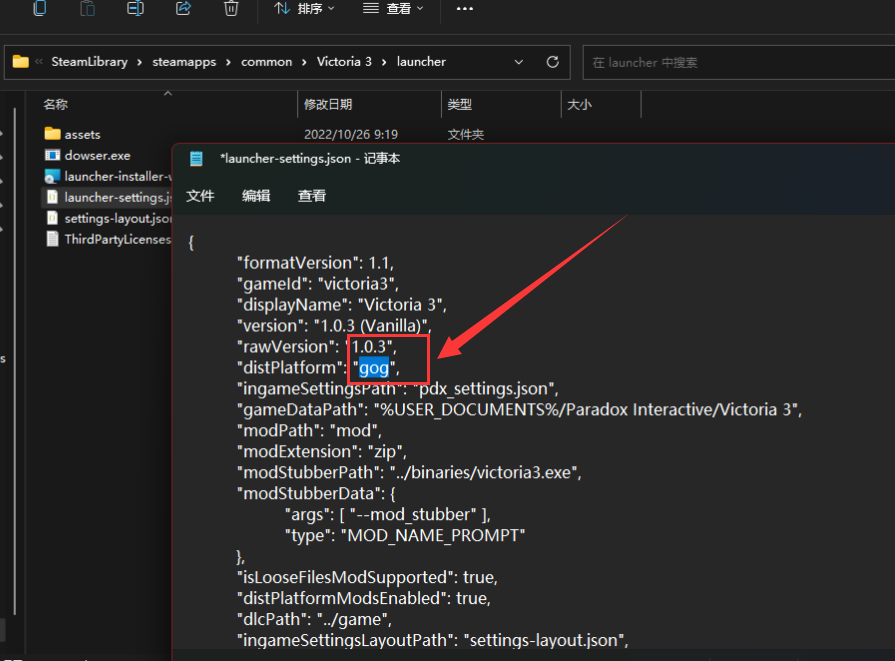The width and height of the screenshot is (895, 661).
Task: Navigate to the common breadcrumb folder
Action: tap(267, 62)
